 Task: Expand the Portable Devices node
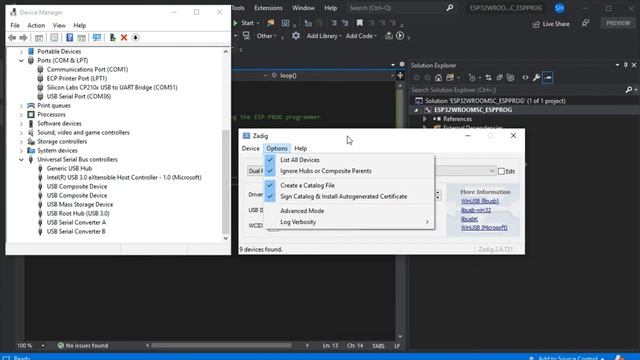pyautogui.click(x=21, y=51)
